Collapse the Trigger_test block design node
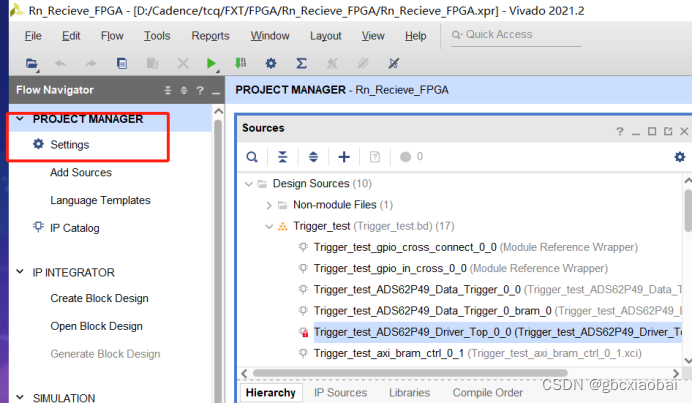 (x=269, y=226)
